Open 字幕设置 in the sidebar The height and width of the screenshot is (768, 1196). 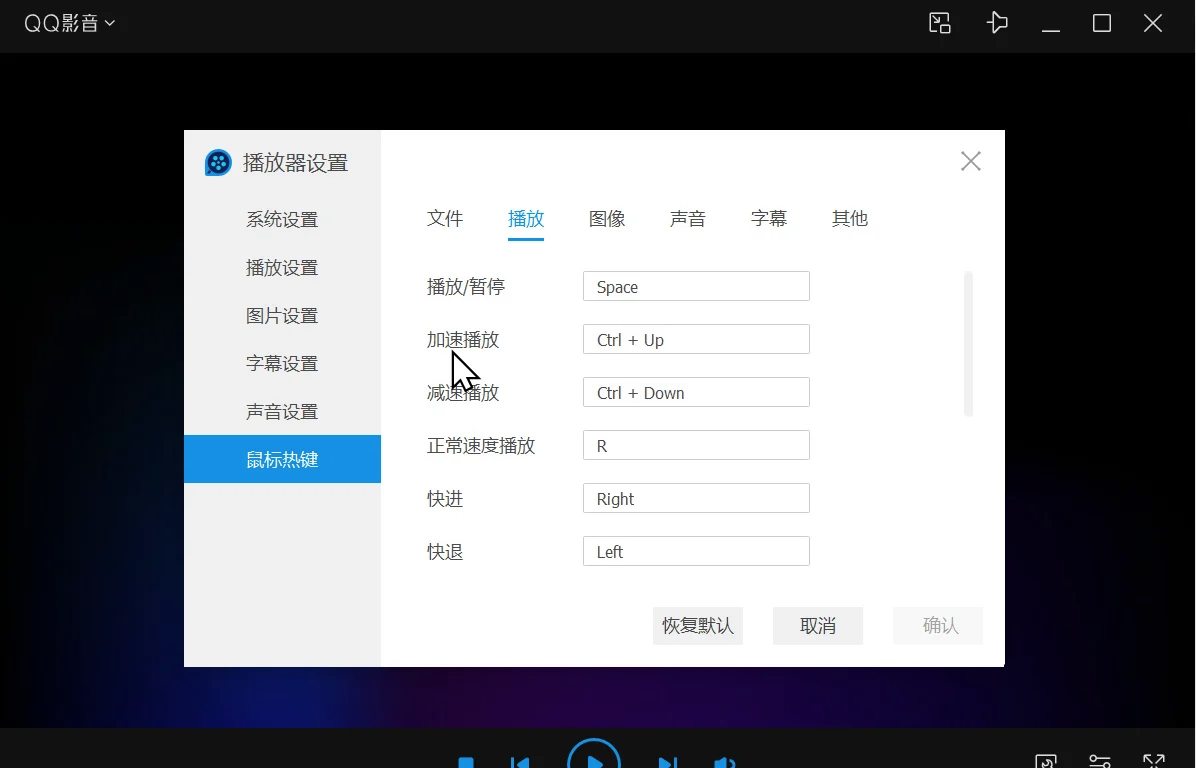282,364
